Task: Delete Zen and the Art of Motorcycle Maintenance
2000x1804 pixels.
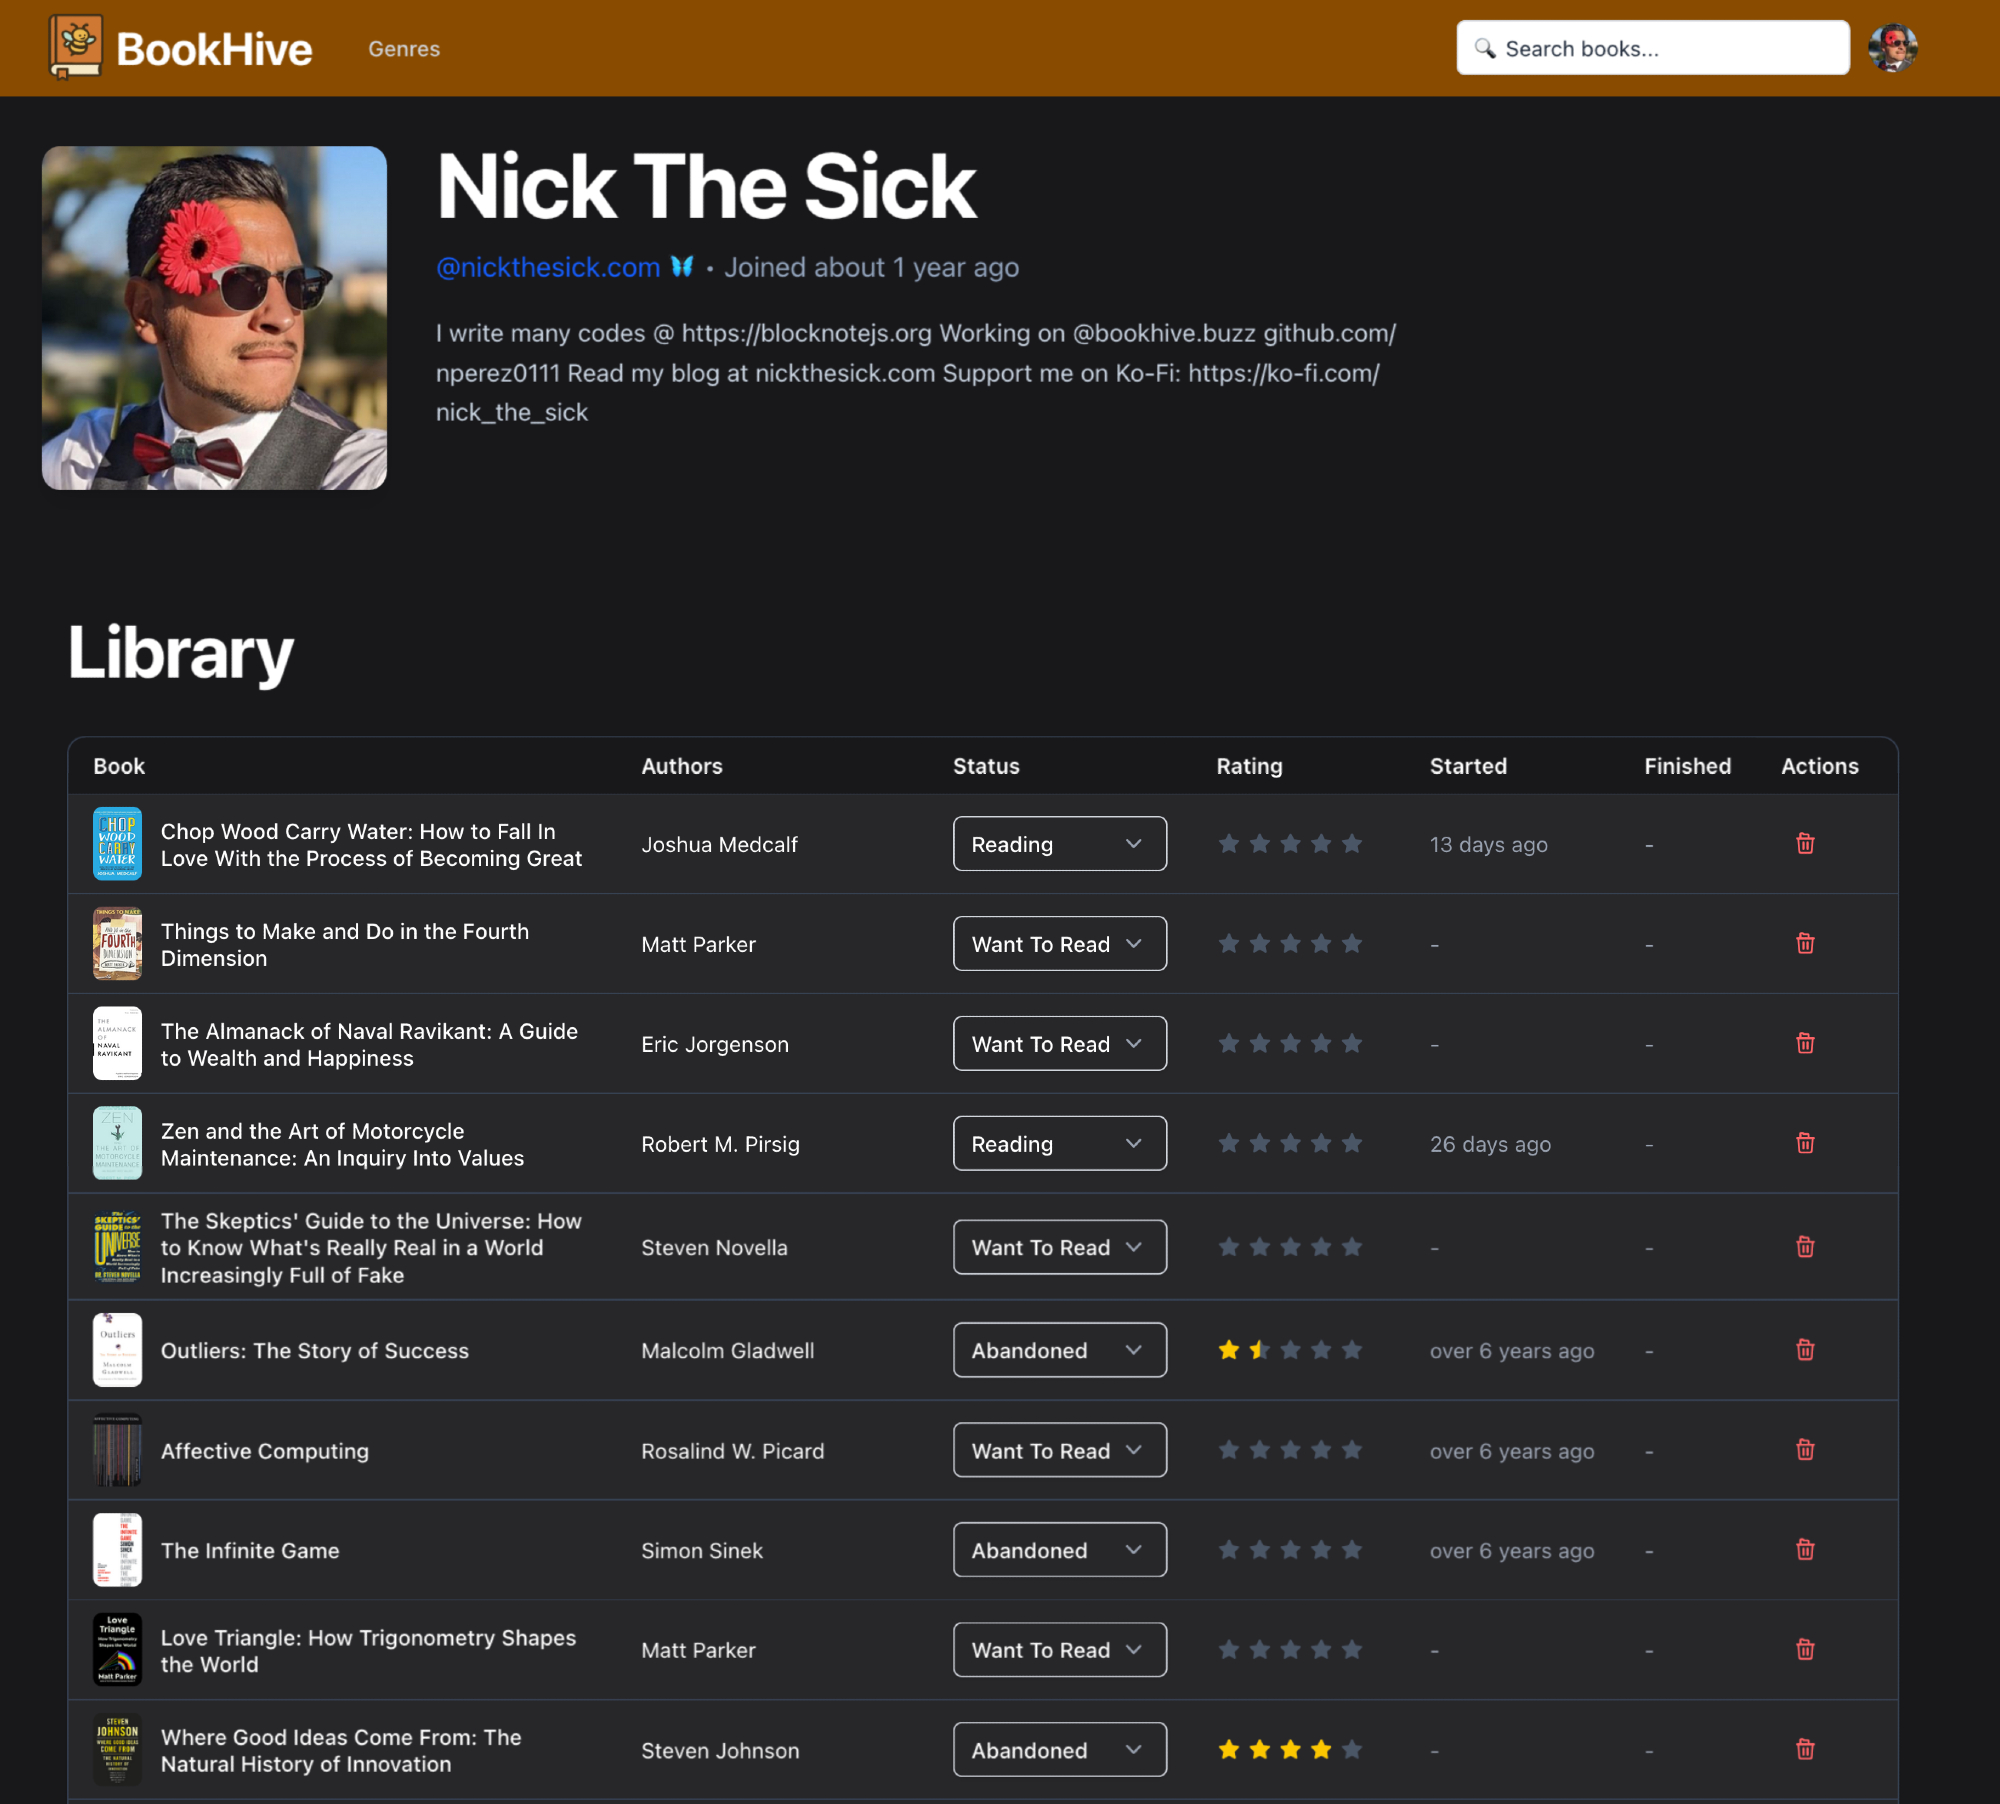Action: [x=1805, y=1143]
